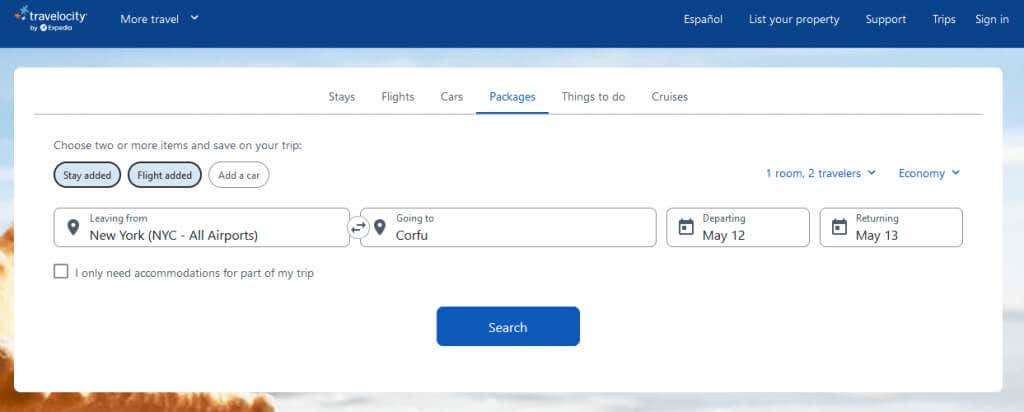1024x412 pixels.
Task: Open the Sign in link
Action: [991, 19]
